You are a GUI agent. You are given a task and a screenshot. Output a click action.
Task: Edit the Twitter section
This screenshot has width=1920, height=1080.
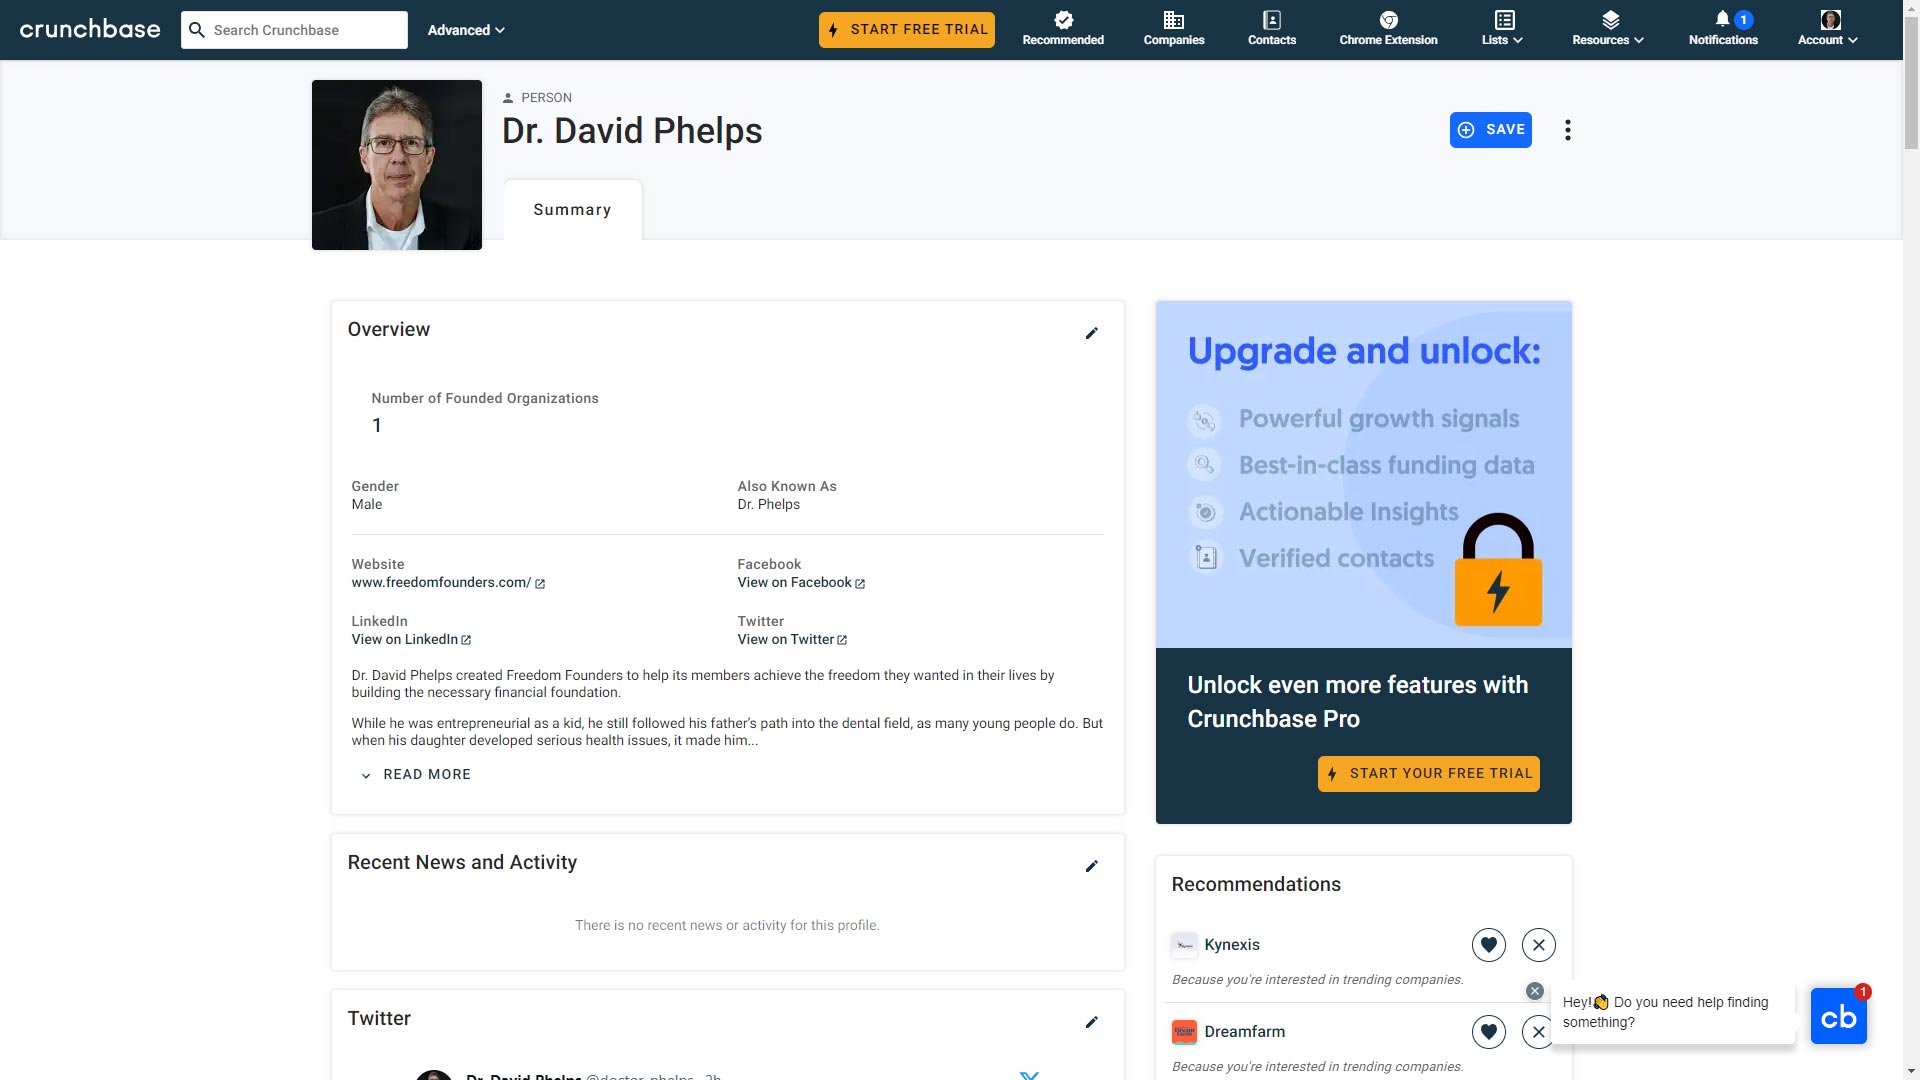(x=1092, y=1022)
